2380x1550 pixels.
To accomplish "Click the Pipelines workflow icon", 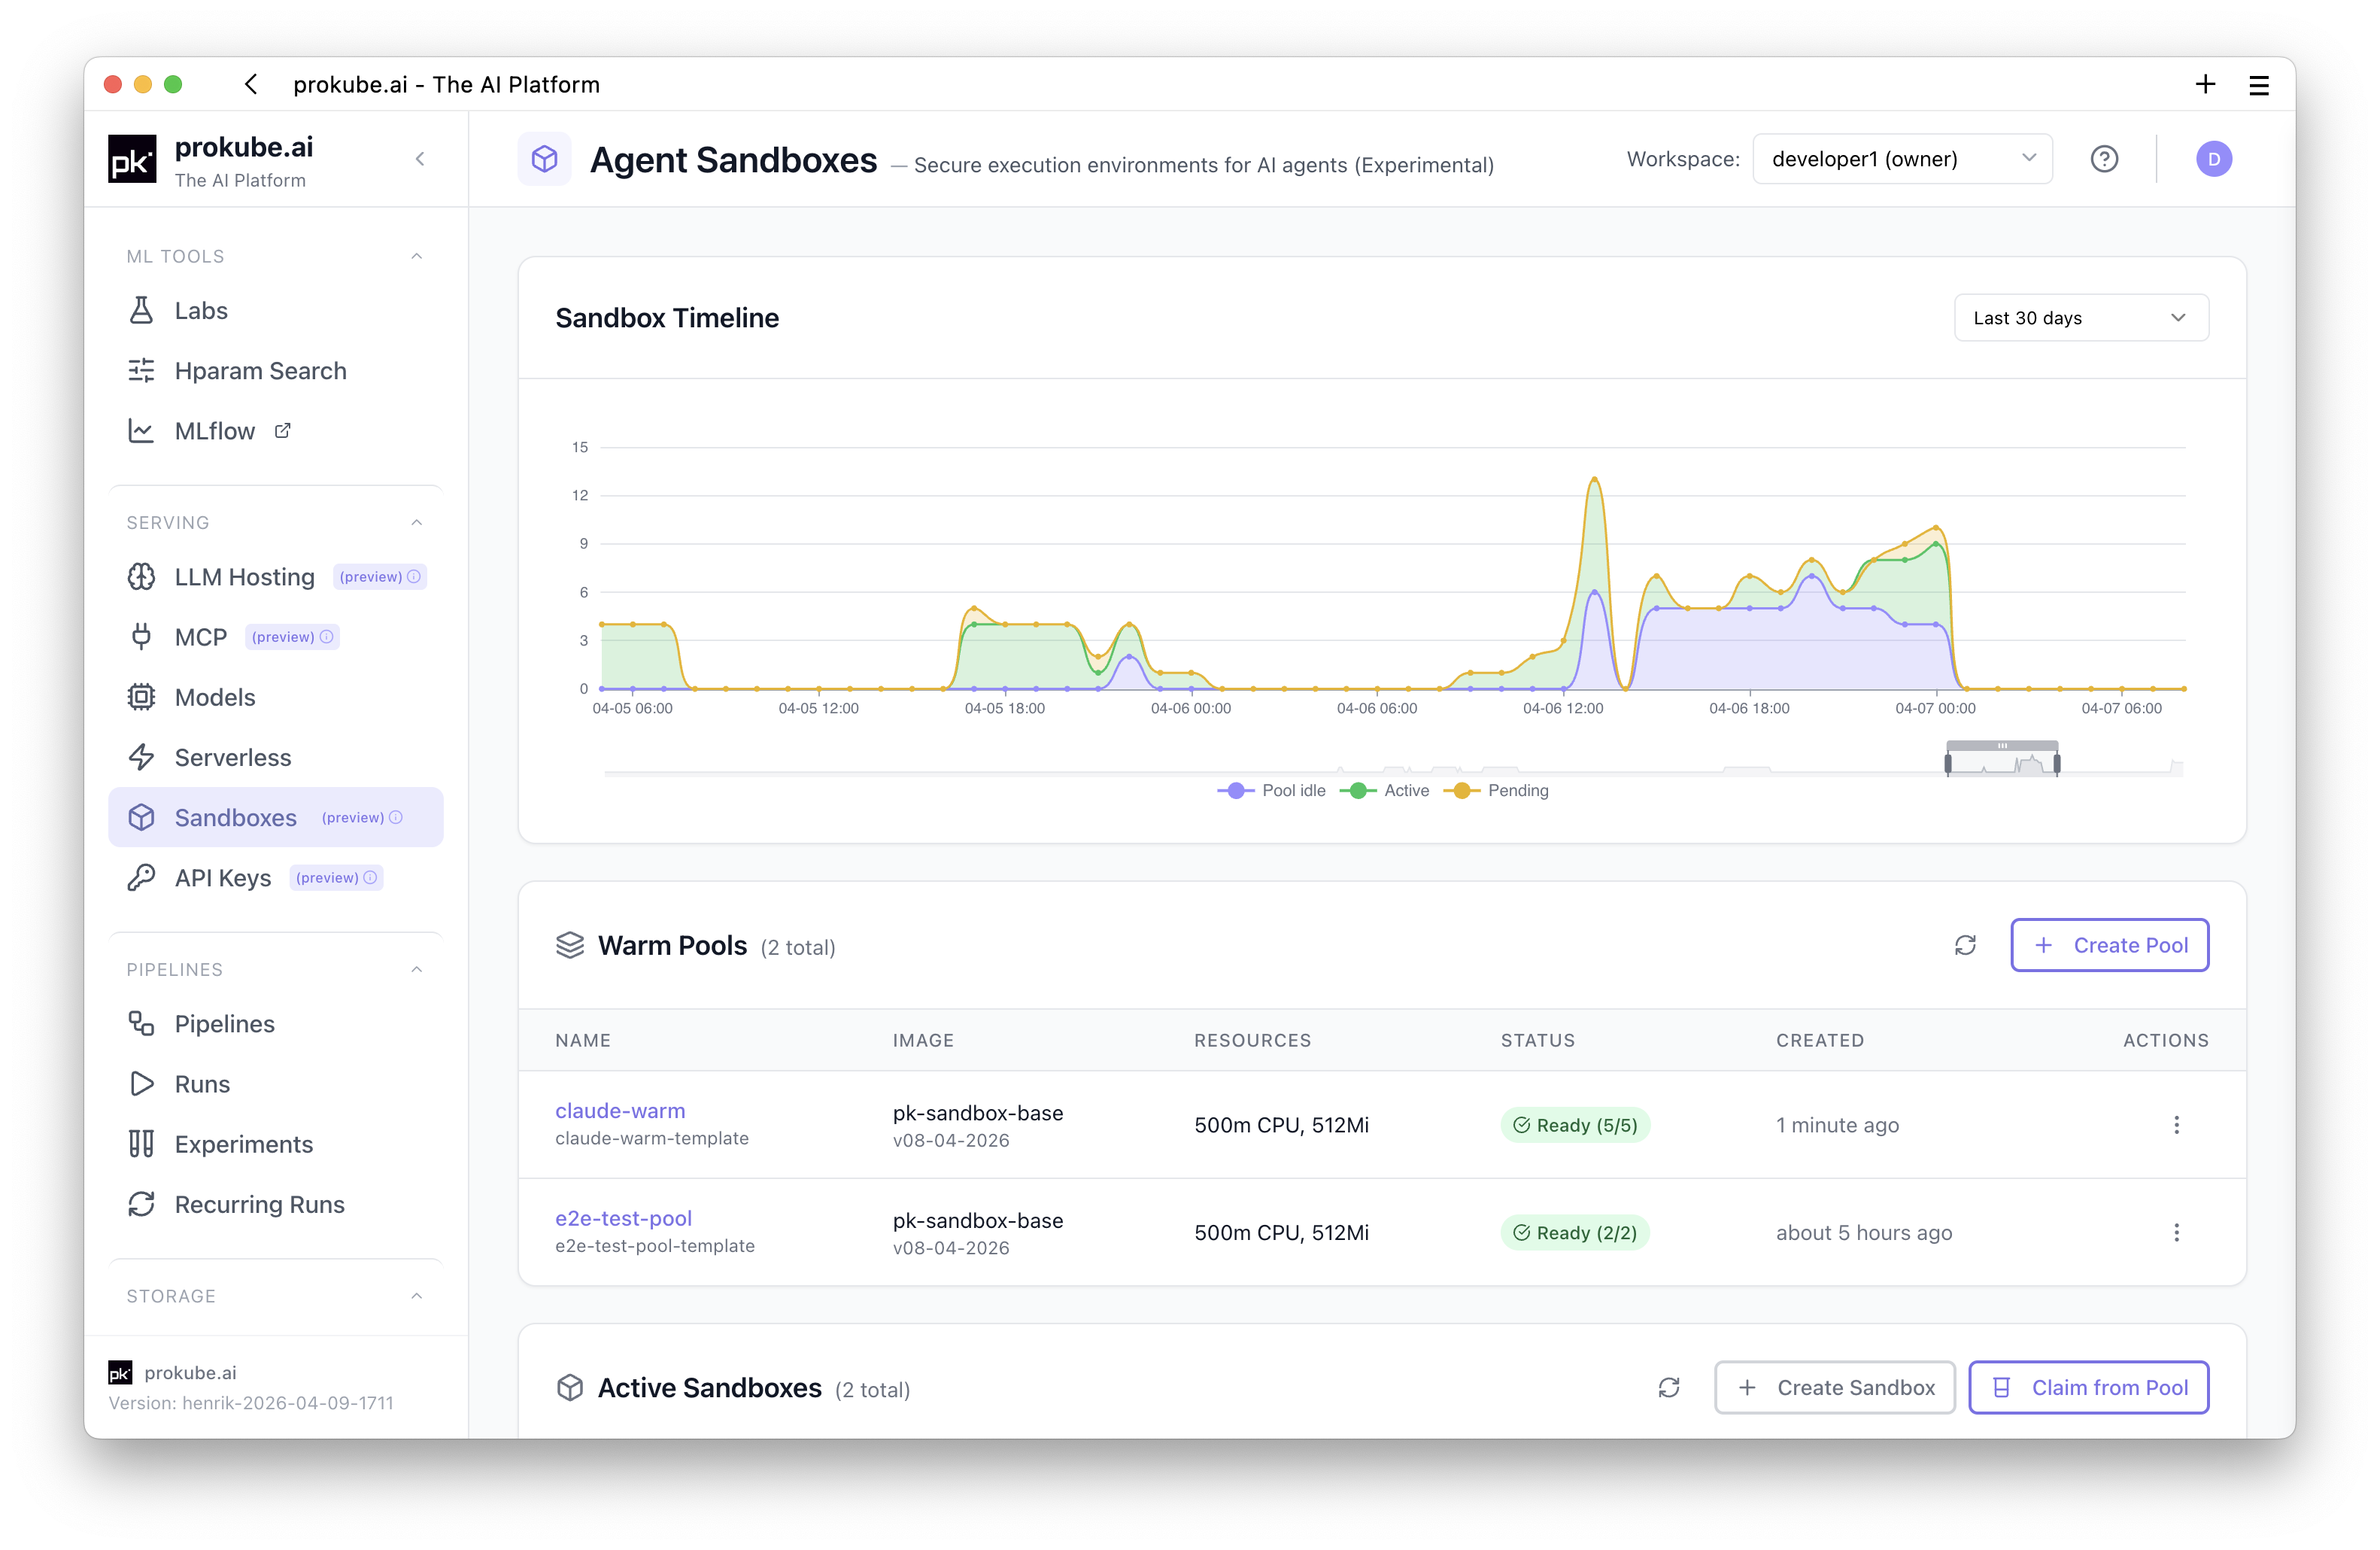I will 141,1023.
